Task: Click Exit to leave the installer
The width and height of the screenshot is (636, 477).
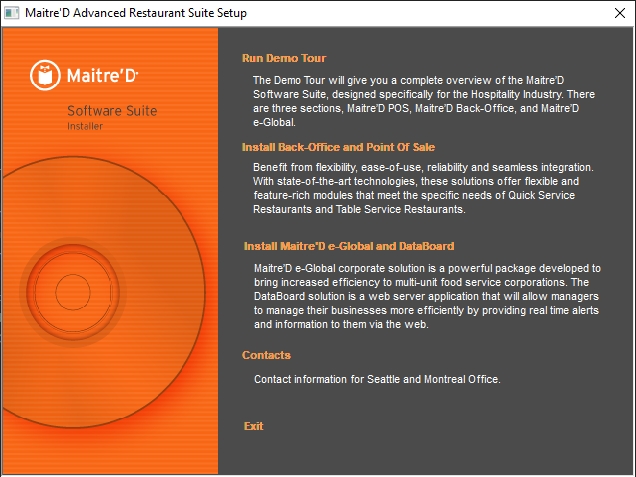Action: [x=253, y=426]
